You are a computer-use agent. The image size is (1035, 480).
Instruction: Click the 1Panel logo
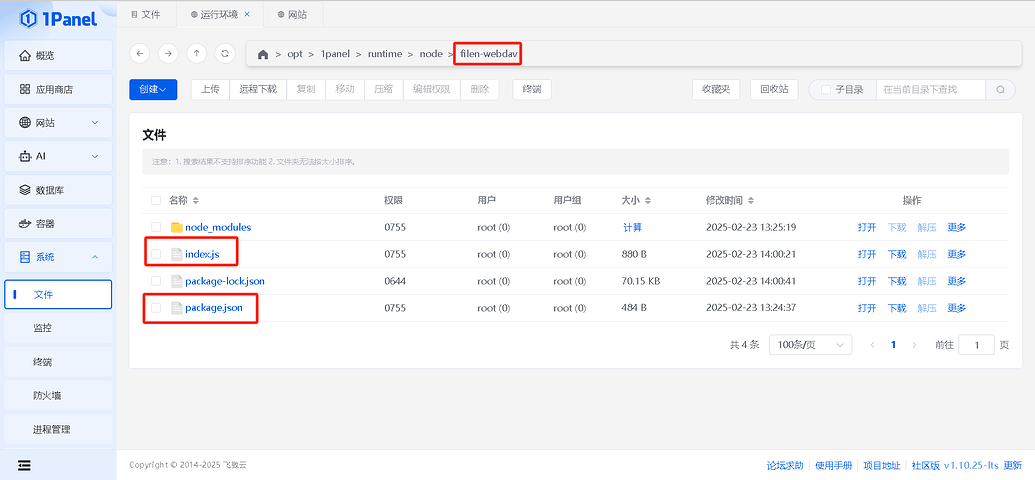click(58, 18)
